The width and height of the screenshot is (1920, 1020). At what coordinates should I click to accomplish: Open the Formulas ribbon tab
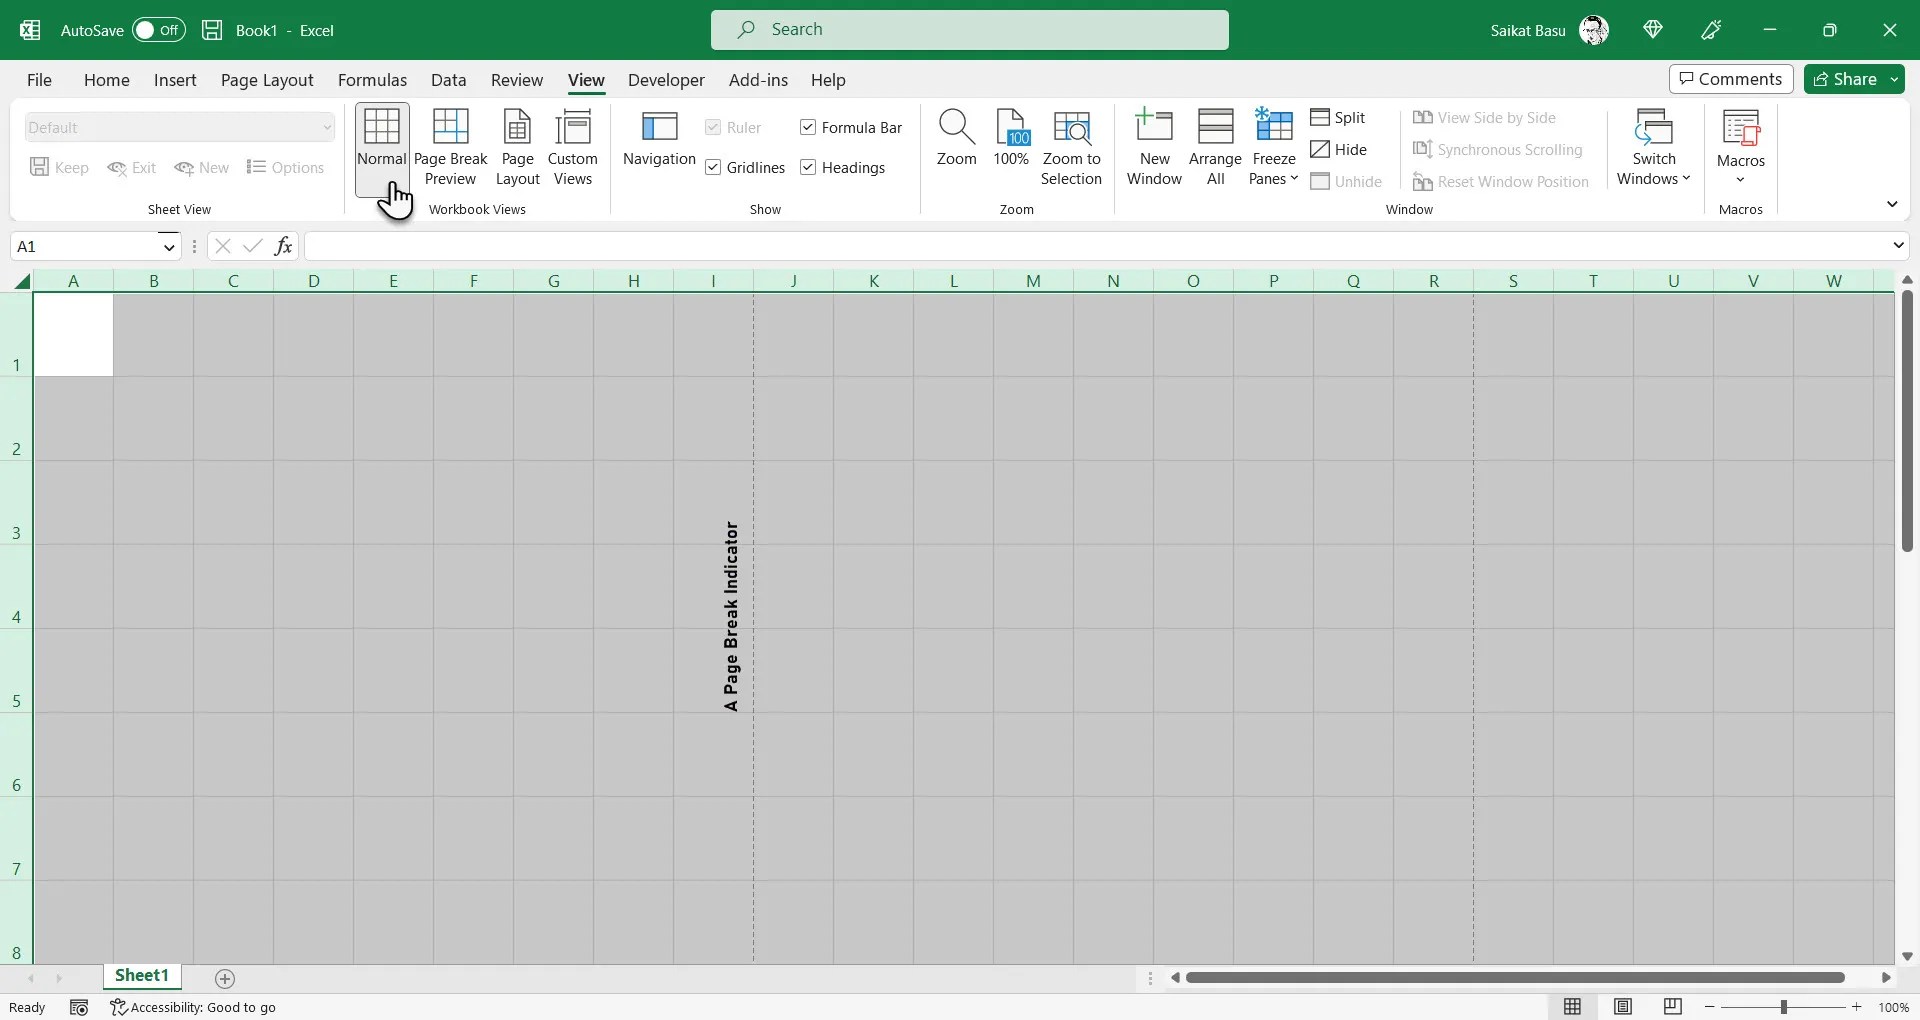pos(372,80)
